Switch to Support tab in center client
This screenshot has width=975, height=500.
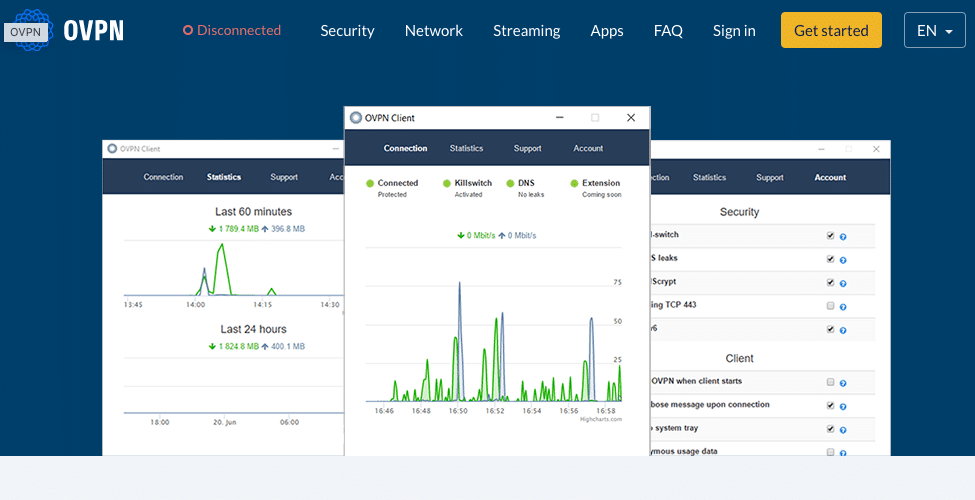tap(527, 148)
